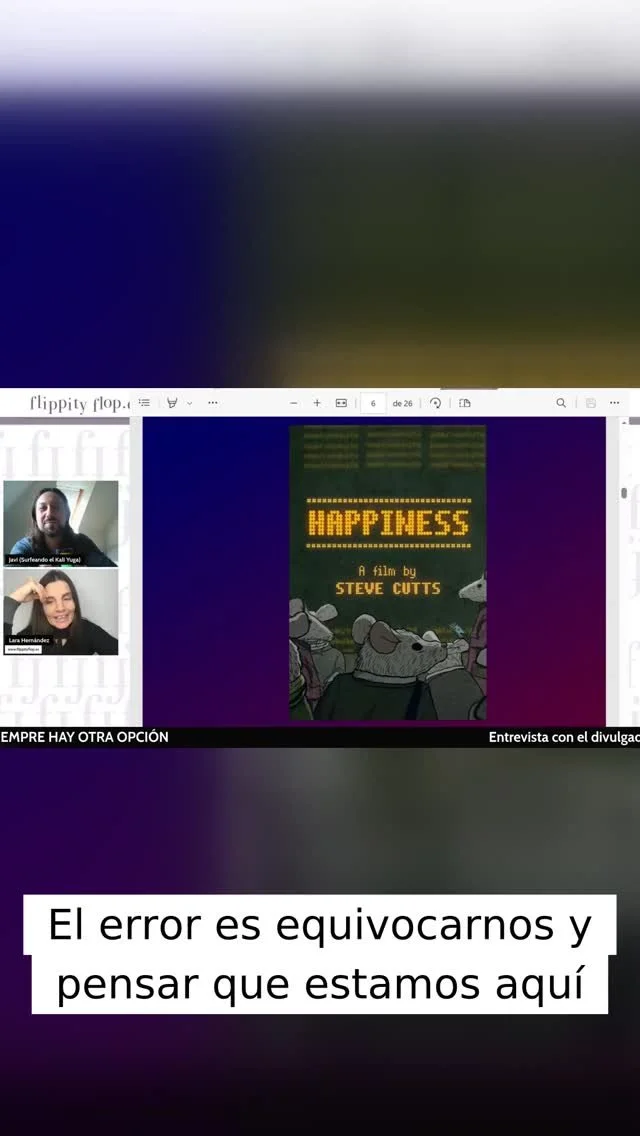Select the highlighter drawing tool
The image size is (640, 1136).
(x=172, y=403)
